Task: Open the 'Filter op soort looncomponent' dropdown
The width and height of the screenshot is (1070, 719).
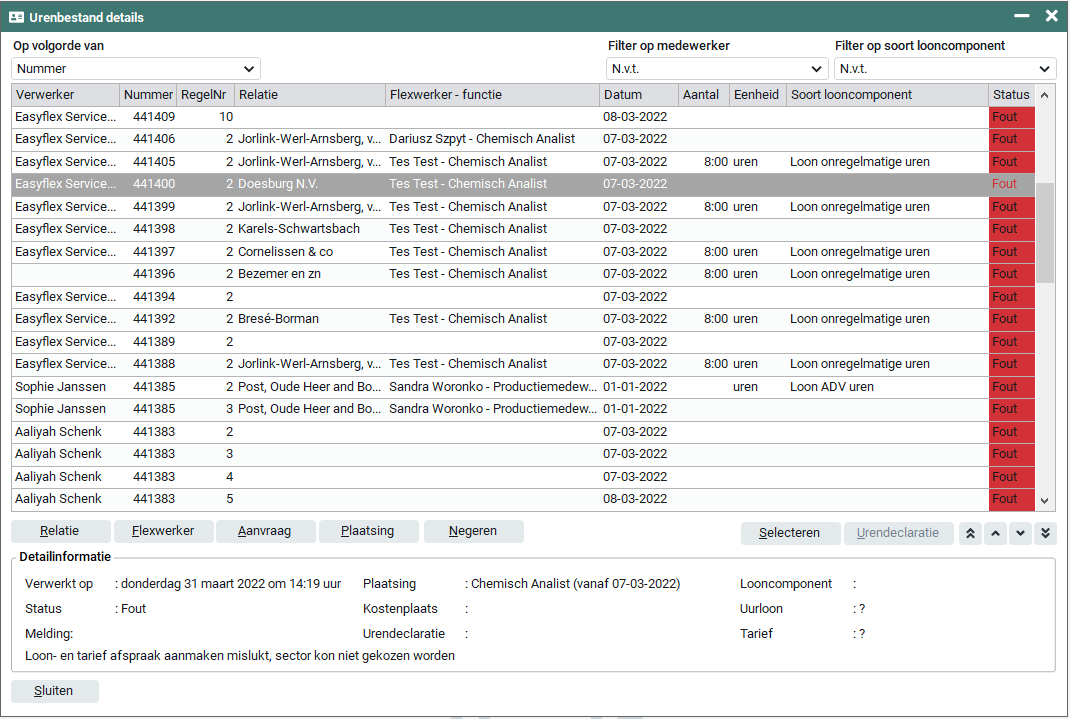Action: pos(945,69)
